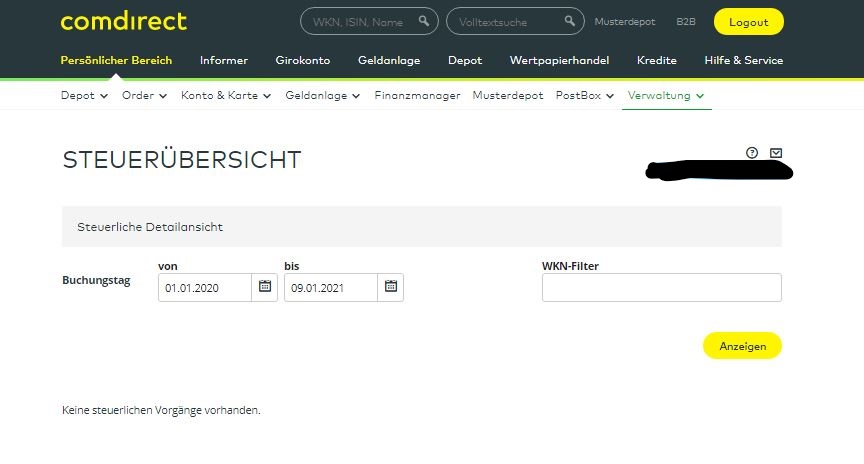Open the Wertpapierhandel main tab
Image resolution: width=864 pixels, height=464 pixels.
coord(559,60)
